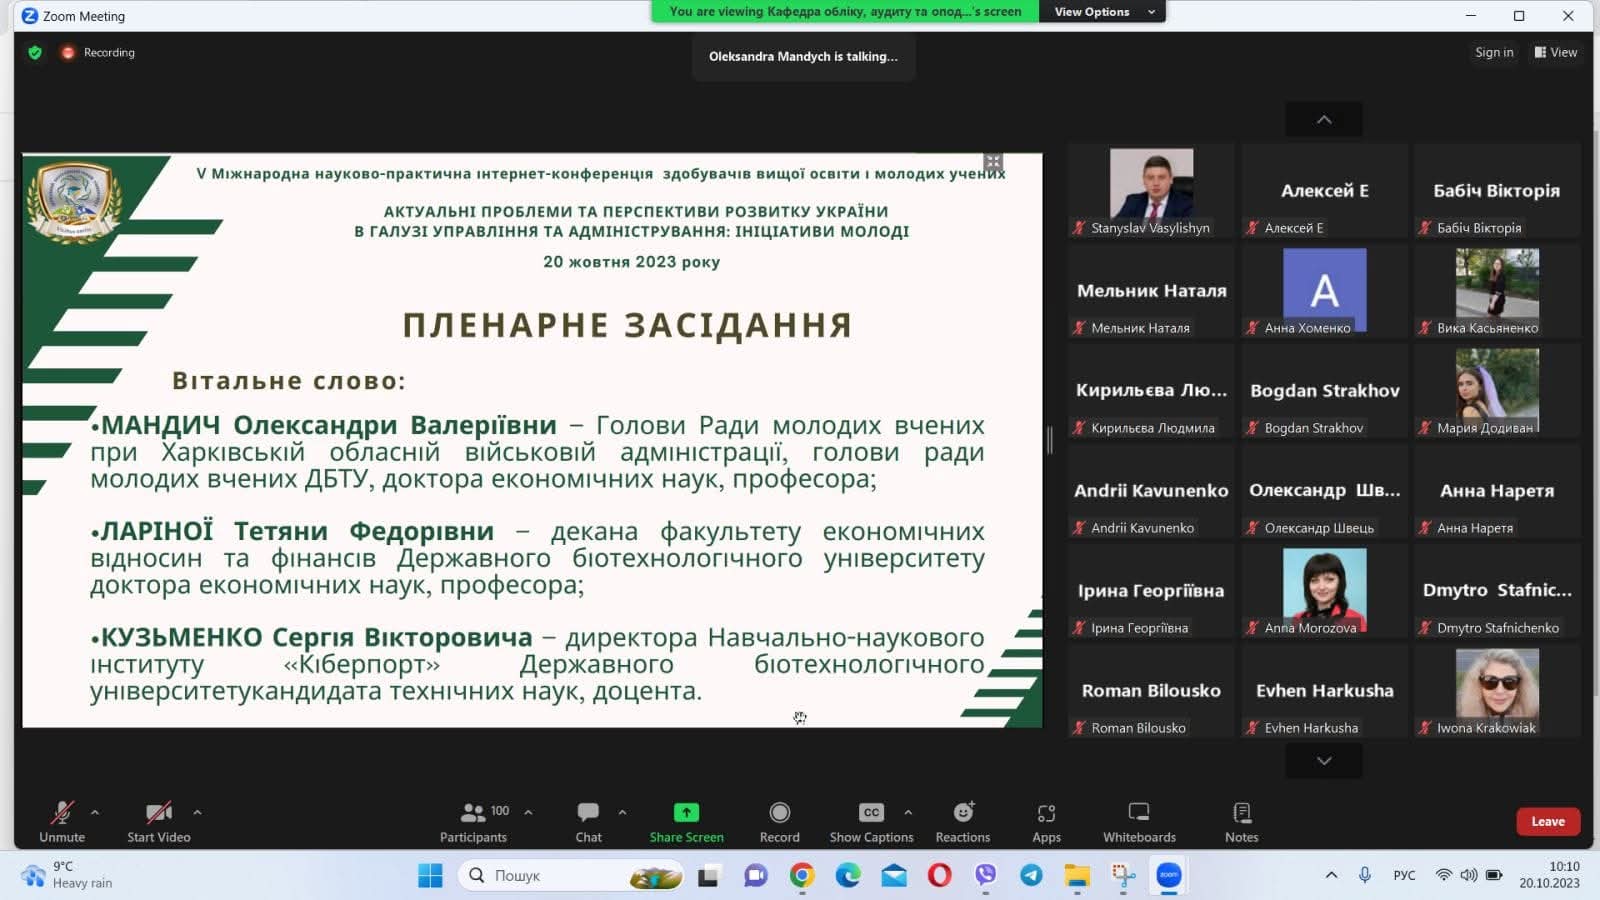The height and width of the screenshot is (900, 1600).
Task: Leave the meeting
Action: click(x=1547, y=821)
